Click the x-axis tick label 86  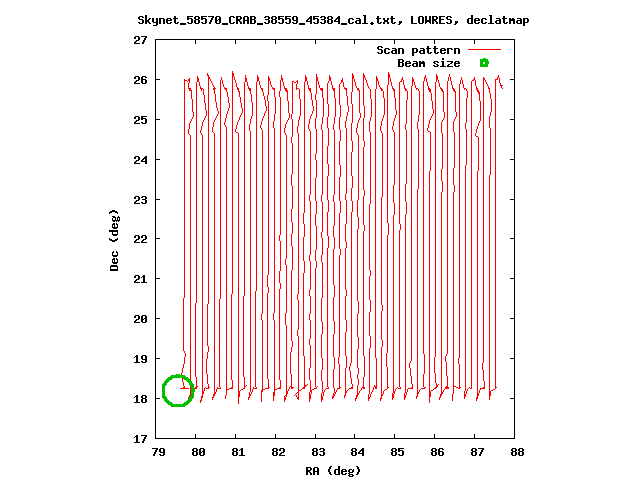pyautogui.click(x=437, y=452)
